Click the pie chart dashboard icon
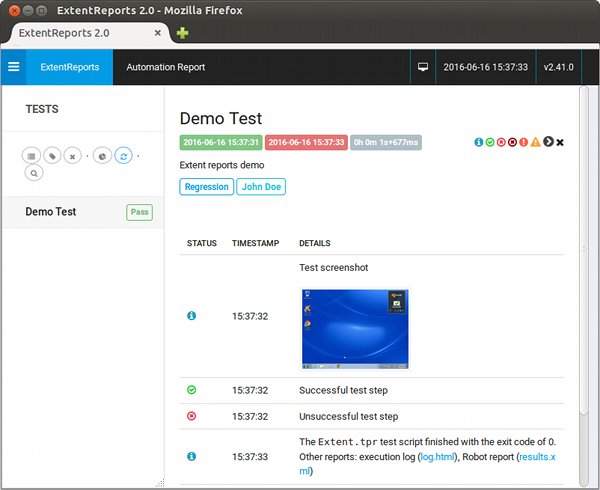600x490 pixels. click(102, 156)
